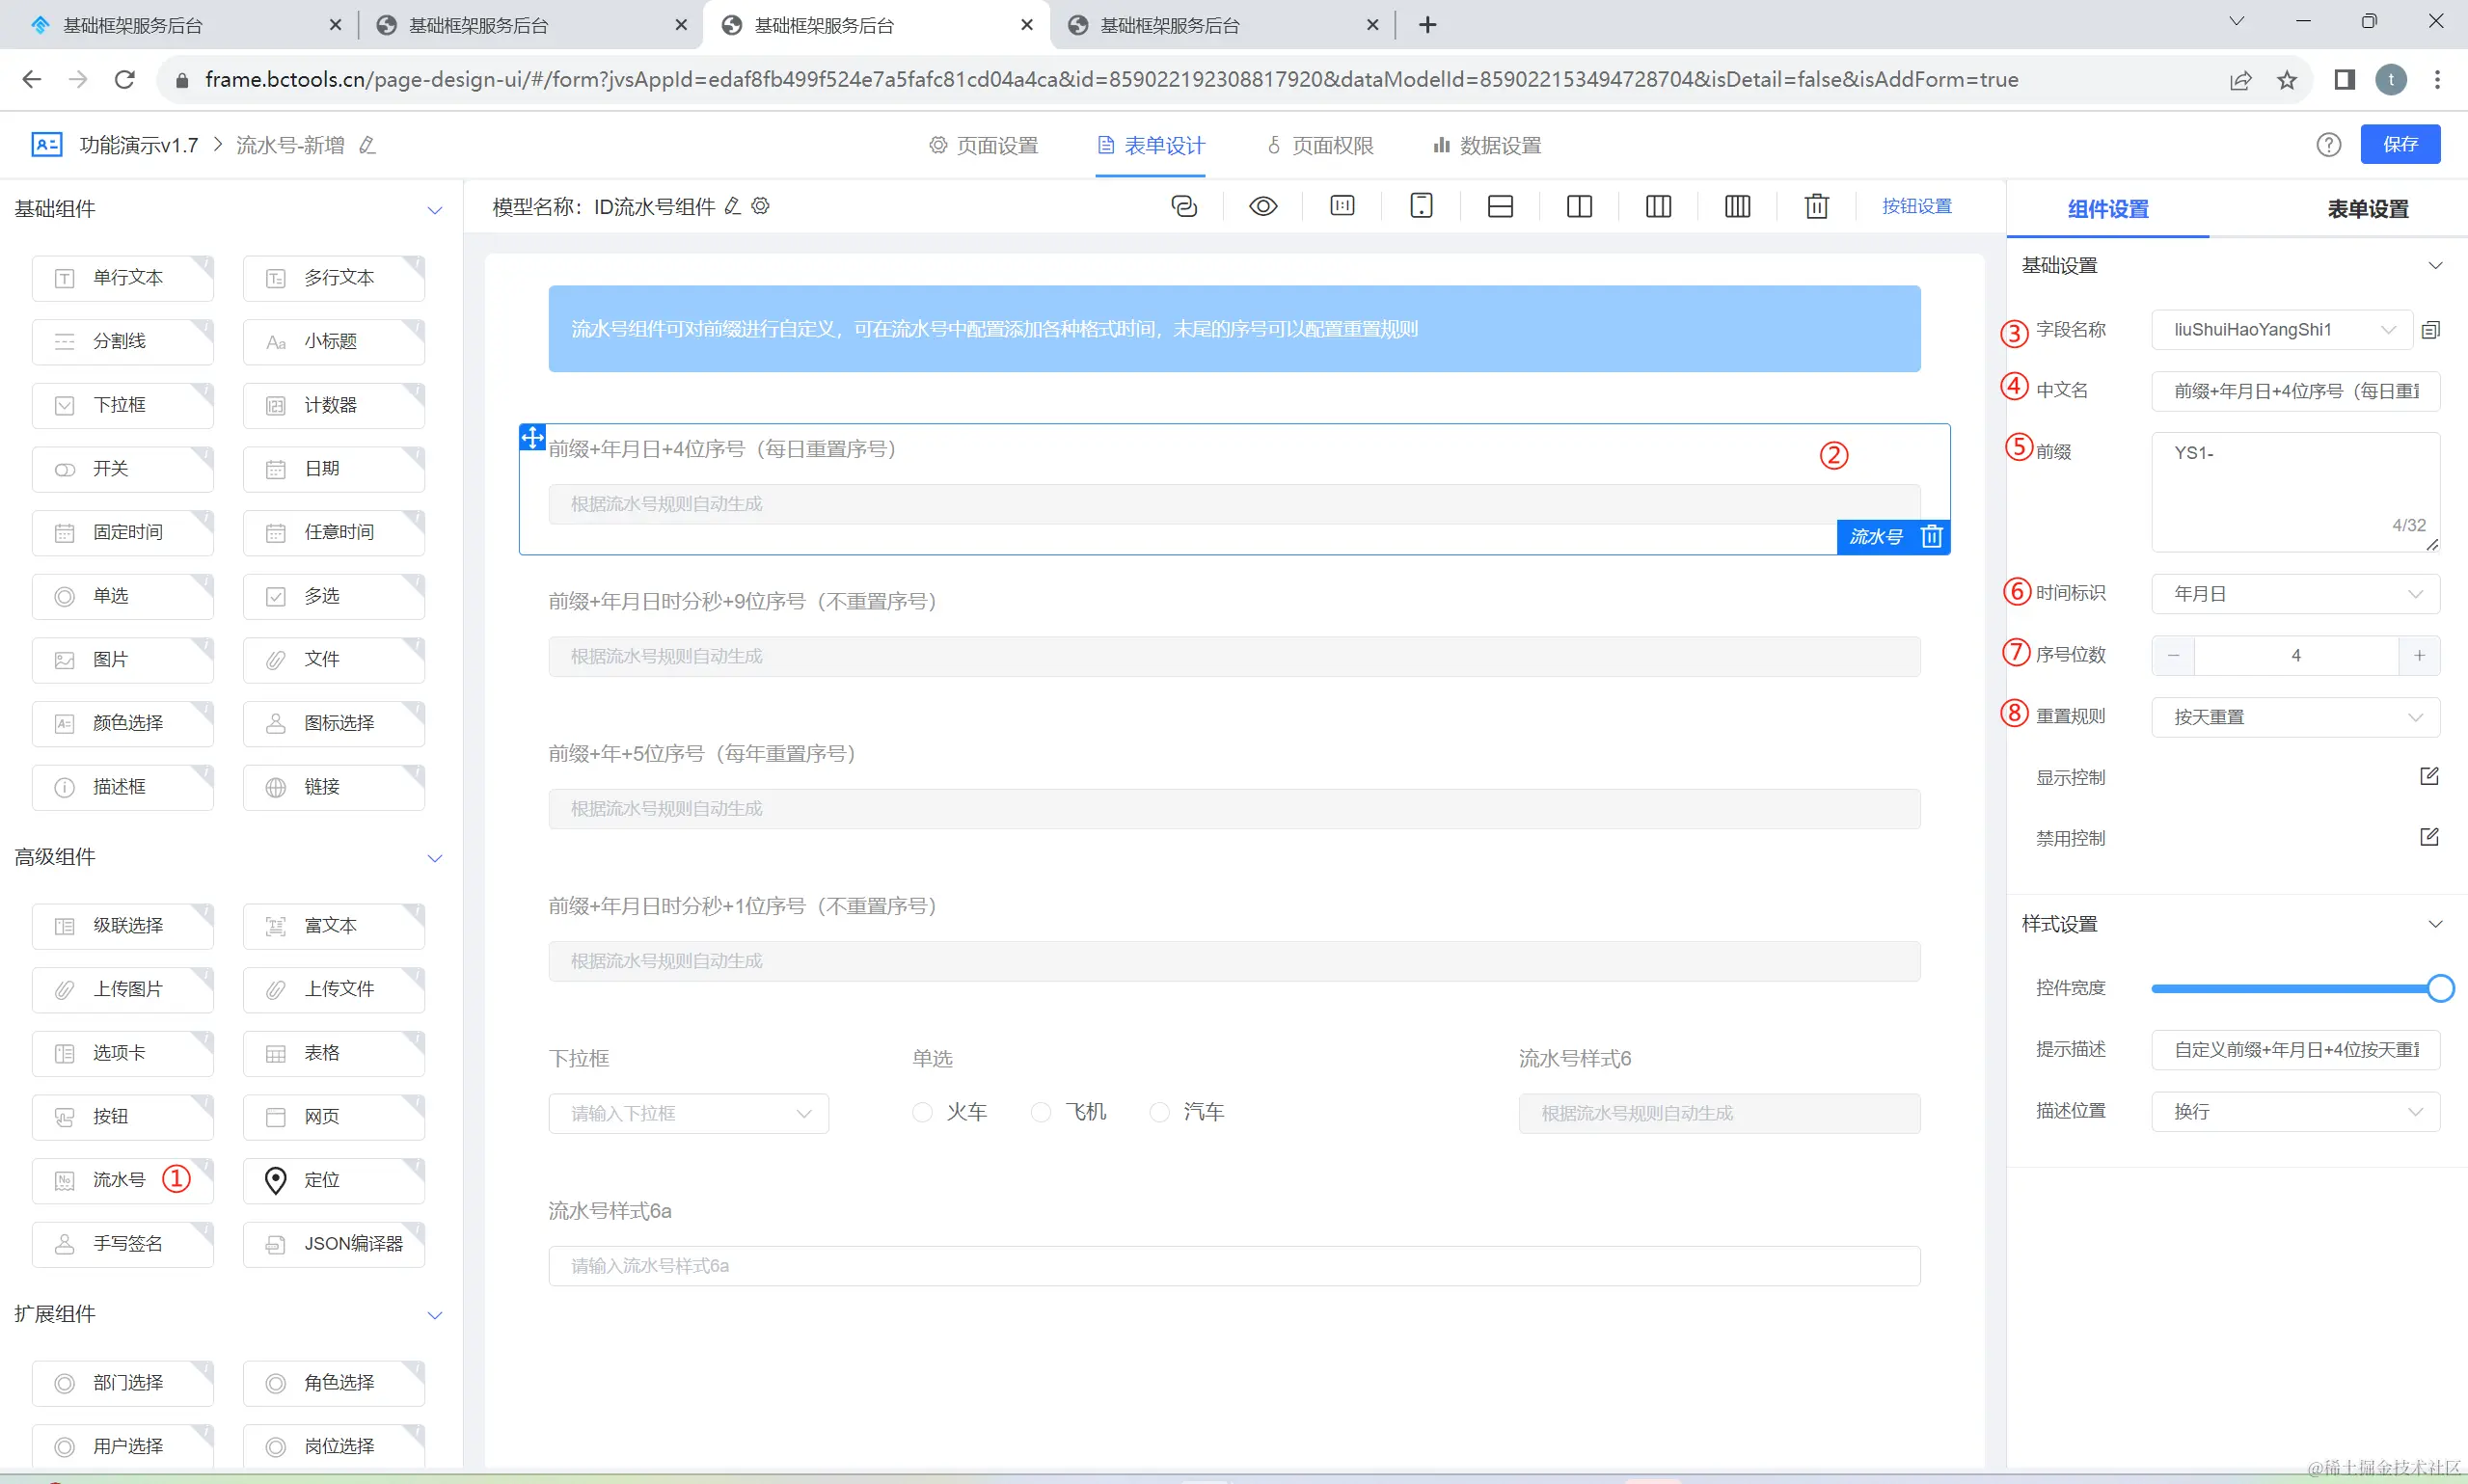This screenshot has height=1484, width=2468.
Task: Open the 重置规则 dropdown
Action: pos(2294,717)
